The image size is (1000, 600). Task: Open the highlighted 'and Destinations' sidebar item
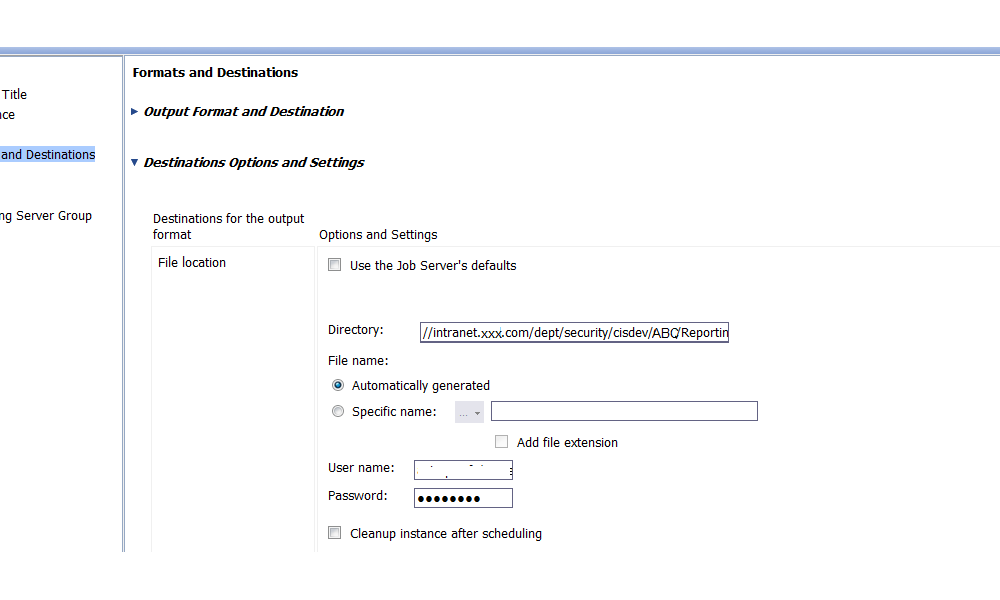tap(47, 154)
